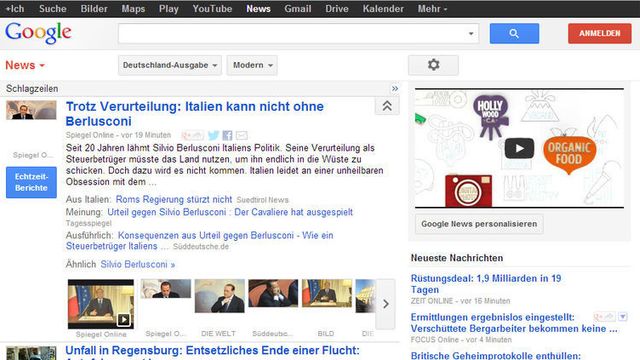Image resolution: width=640 pixels, height=360 pixels.
Task: Expand the Schlagzeilen section double-arrow icon
Action: pyautogui.click(x=395, y=89)
